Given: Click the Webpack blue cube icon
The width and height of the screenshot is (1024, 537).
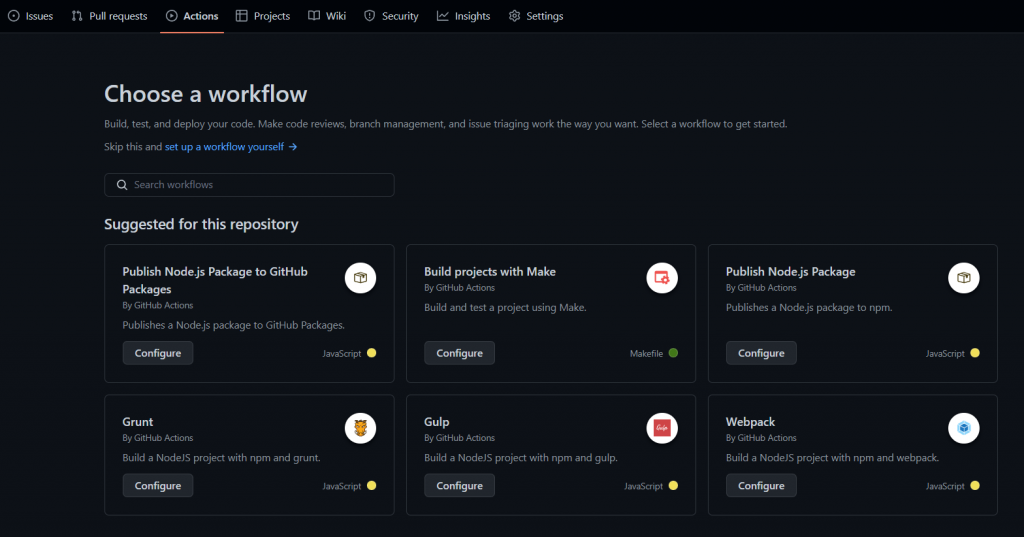Looking at the screenshot, I should pos(964,428).
